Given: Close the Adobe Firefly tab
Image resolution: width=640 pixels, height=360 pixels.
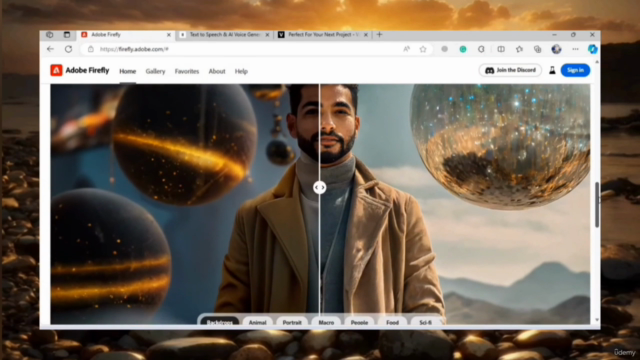Looking at the screenshot, I should point(169,35).
